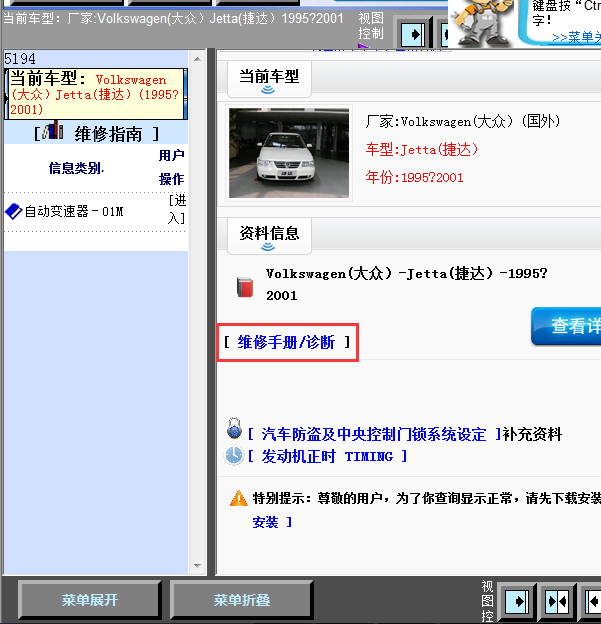Click the 信息类别 column header
The height and width of the screenshot is (624, 601).
(x=76, y=168)
